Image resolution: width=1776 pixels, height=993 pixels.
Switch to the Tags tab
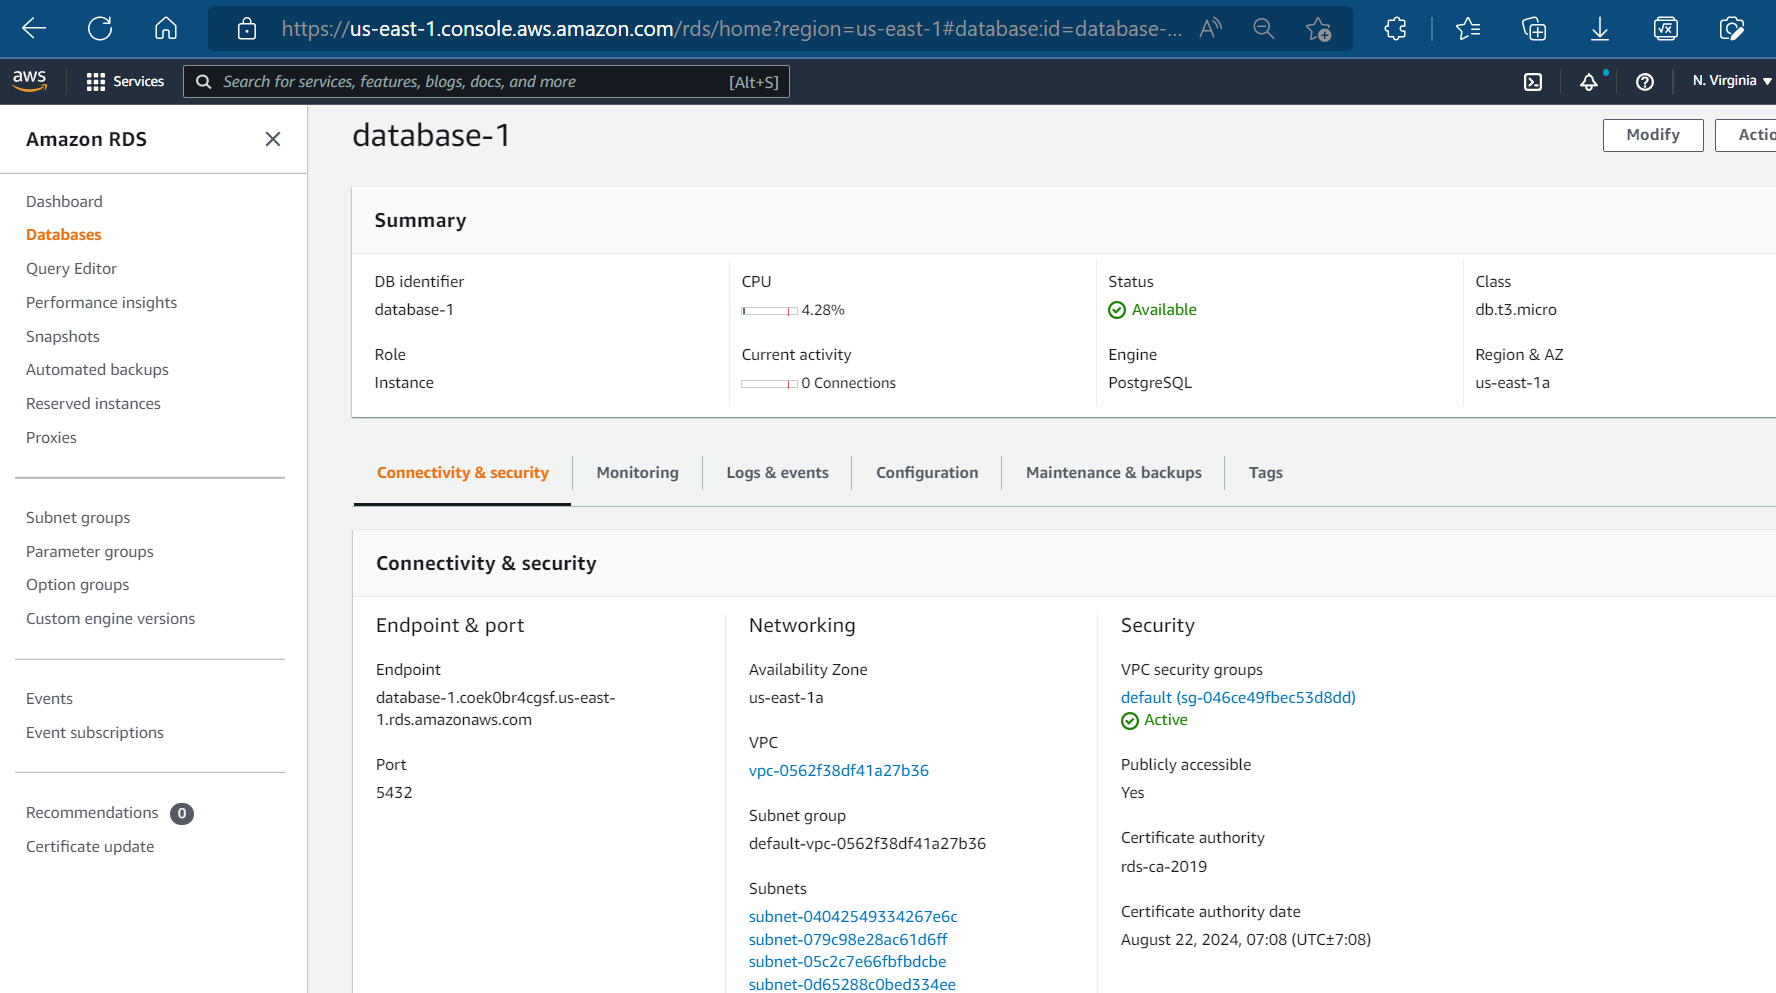(1266, 473)
